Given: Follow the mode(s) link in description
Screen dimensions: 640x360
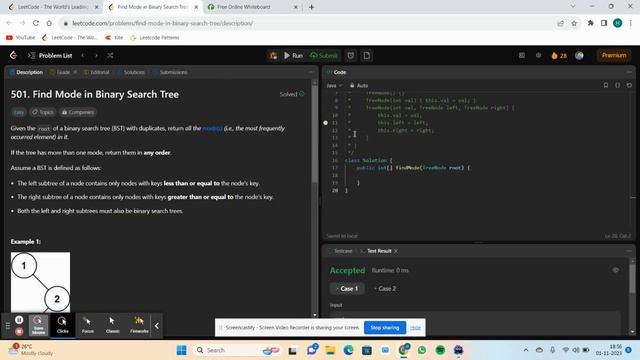Looking at the screenshot, I should 212,128.
